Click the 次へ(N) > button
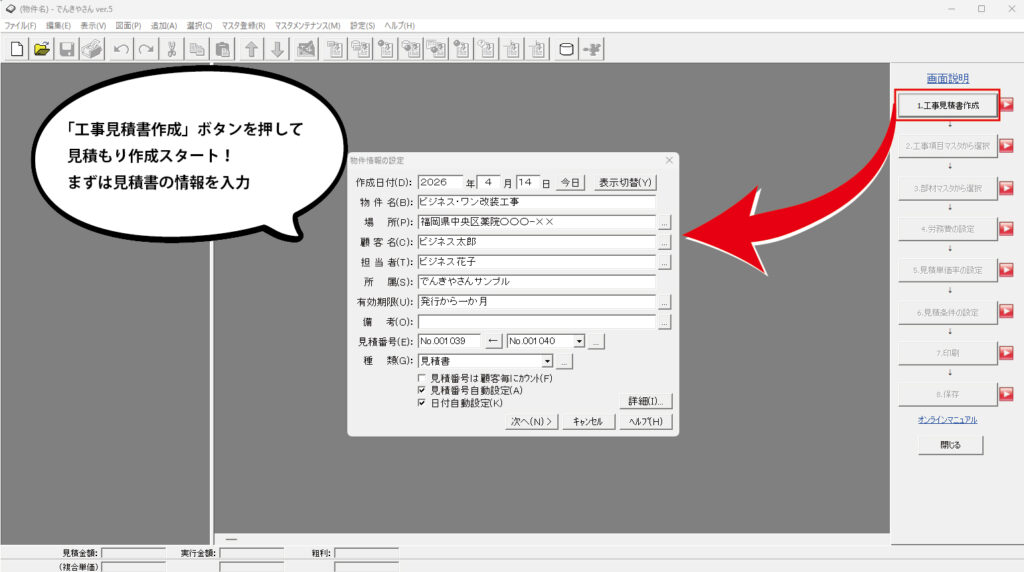 531,422
